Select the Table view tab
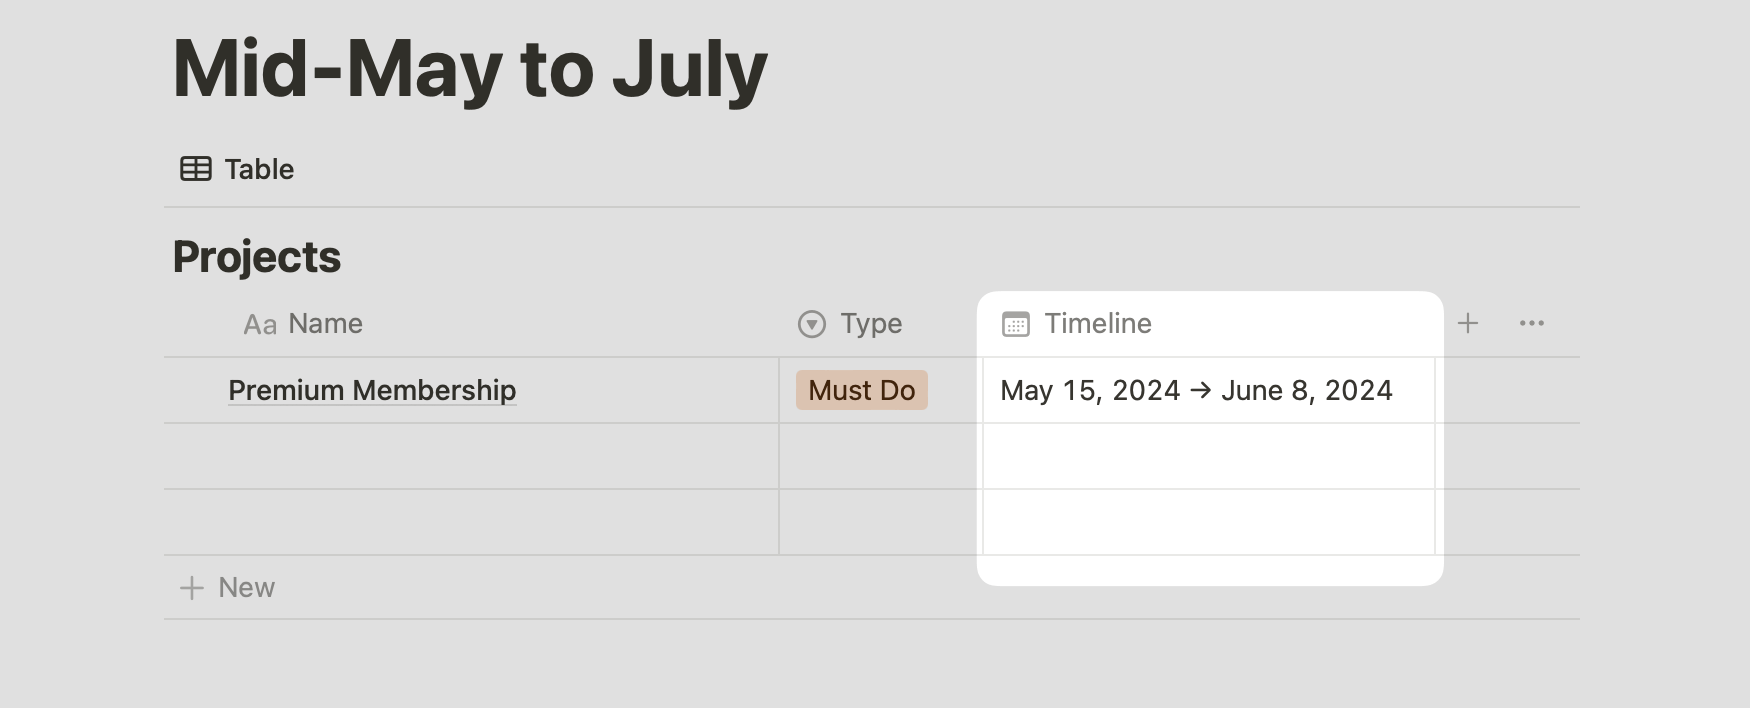This screenshot has width=1750, height=708. pos(237,169)
